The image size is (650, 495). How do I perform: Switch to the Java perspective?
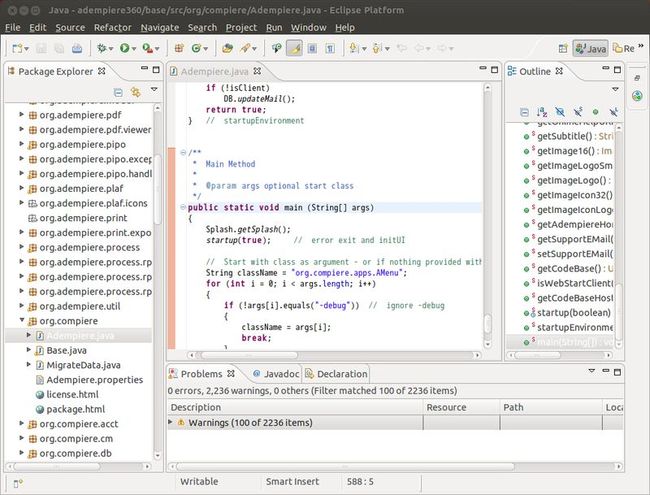tap(591, 49)
